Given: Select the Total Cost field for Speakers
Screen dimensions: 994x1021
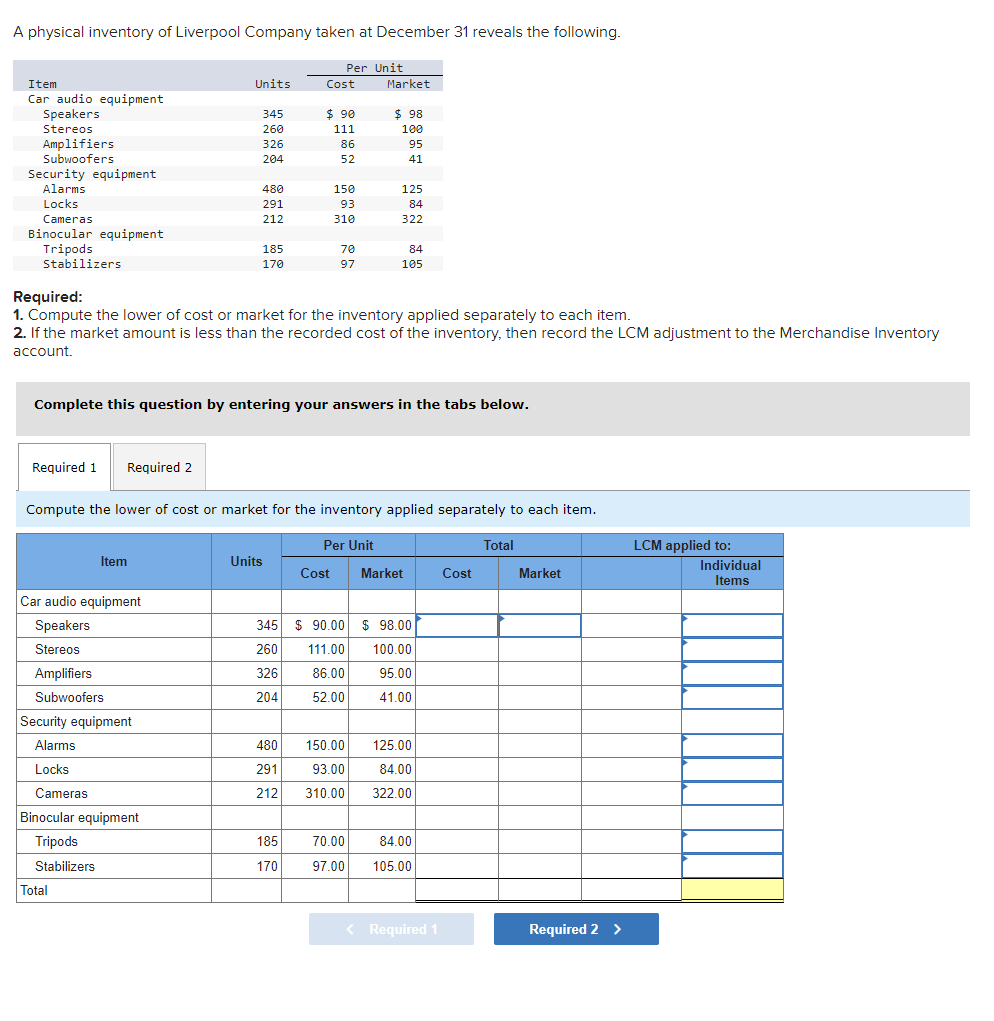Looking at the screenshot, I should 457,625.
